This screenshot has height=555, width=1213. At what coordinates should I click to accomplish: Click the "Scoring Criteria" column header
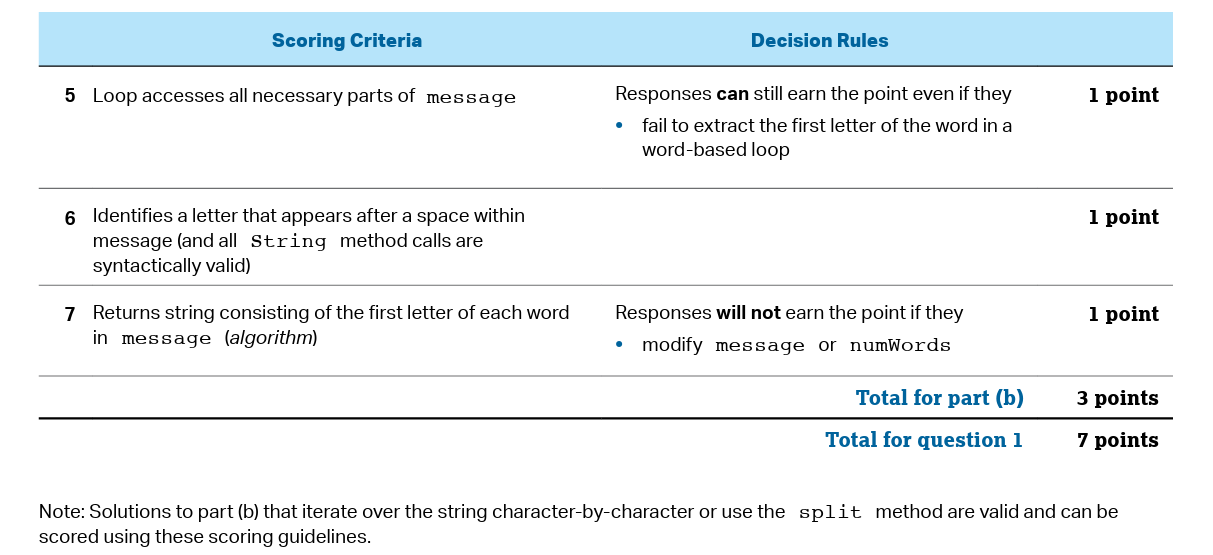pos(346,41)
